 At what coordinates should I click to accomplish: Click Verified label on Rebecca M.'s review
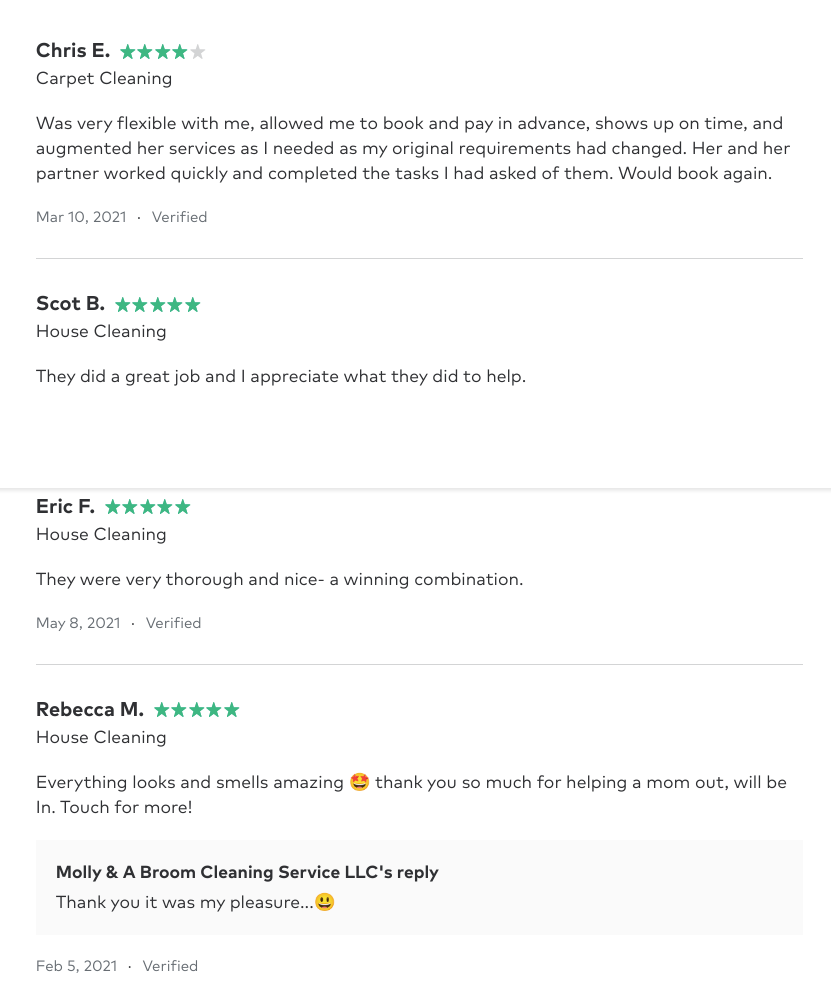point(170,966)
